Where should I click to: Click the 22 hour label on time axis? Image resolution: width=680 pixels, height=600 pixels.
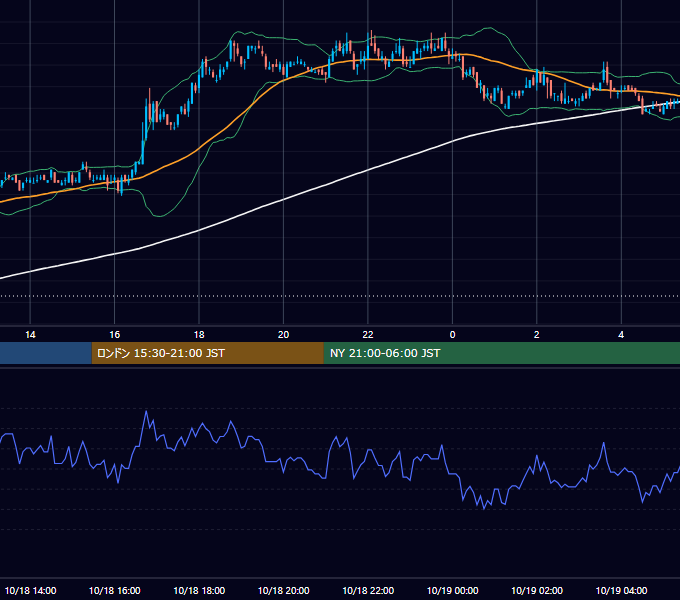pyautogui.click(x=368, y=335)
